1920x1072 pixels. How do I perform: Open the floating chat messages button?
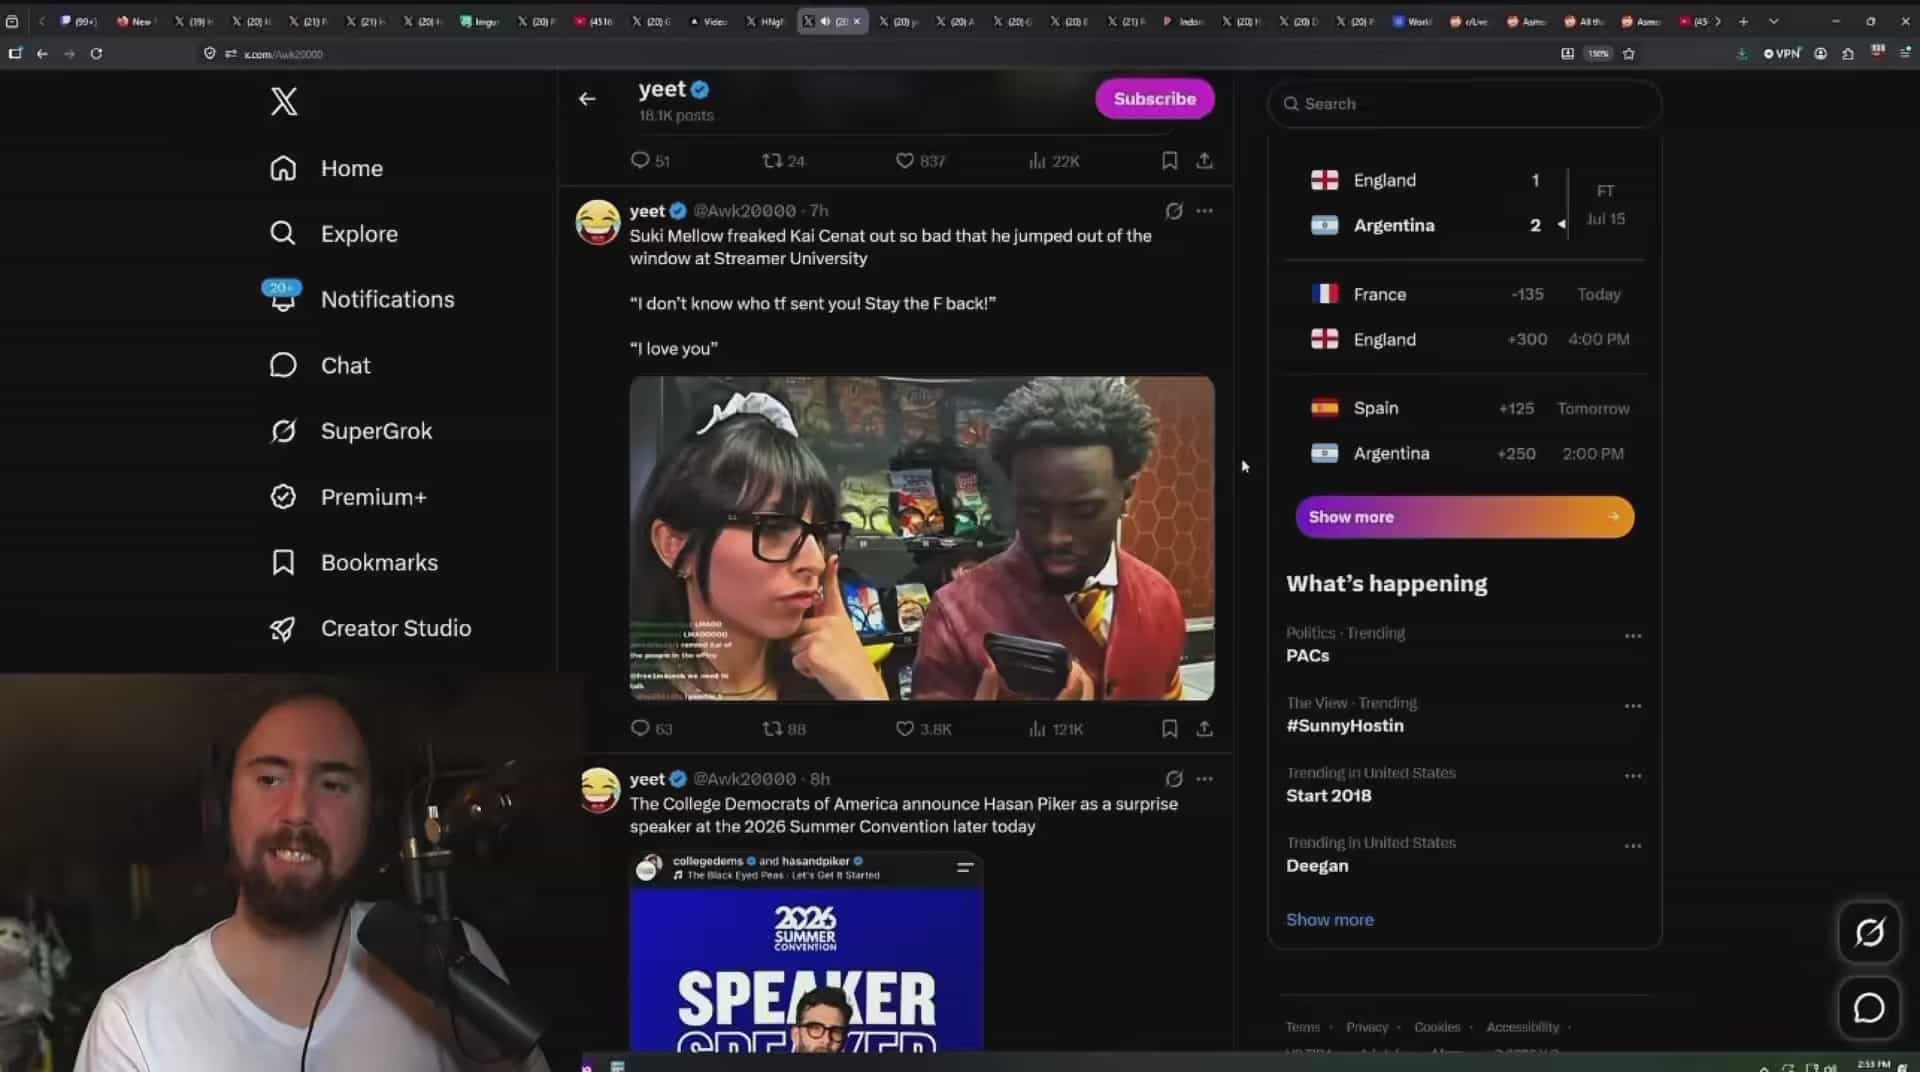coord(1869,1008)
